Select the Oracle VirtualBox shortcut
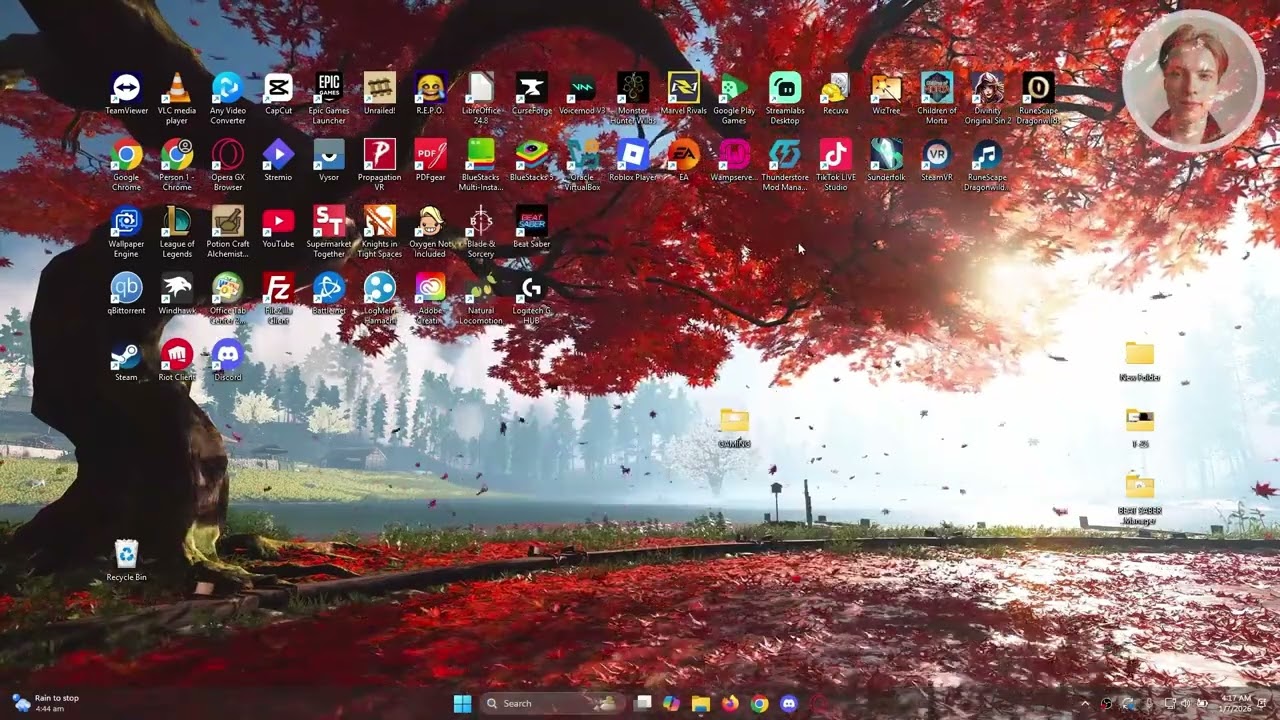1280x720 pixels. 582,155
